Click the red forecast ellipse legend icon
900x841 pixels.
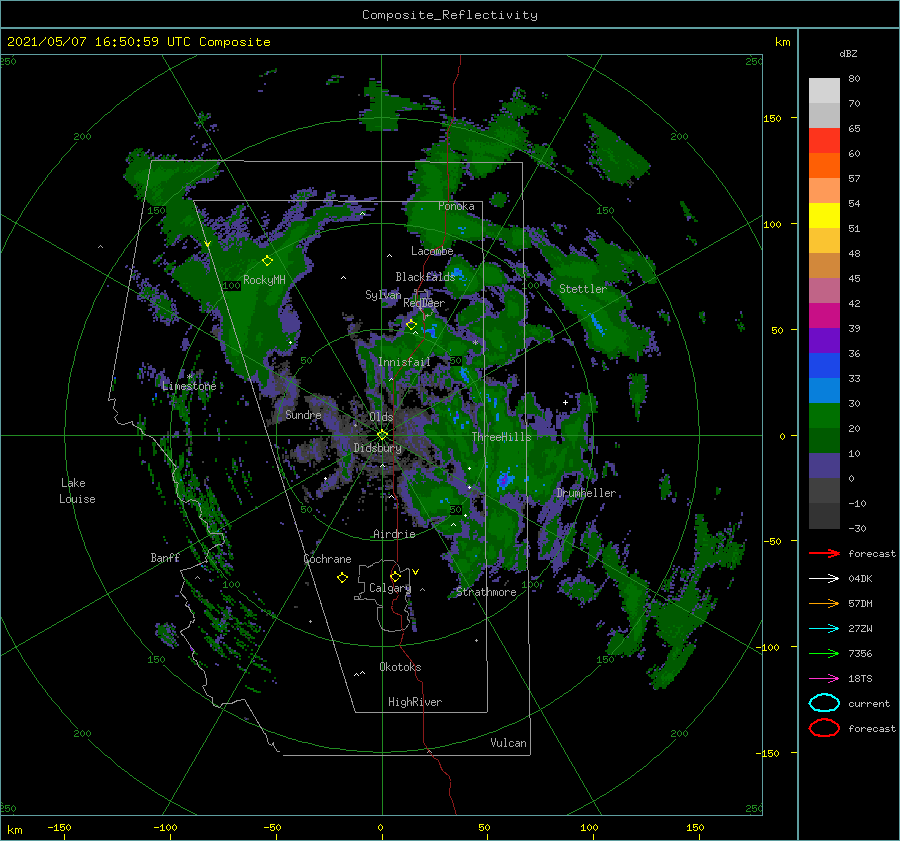click(824, 728)
